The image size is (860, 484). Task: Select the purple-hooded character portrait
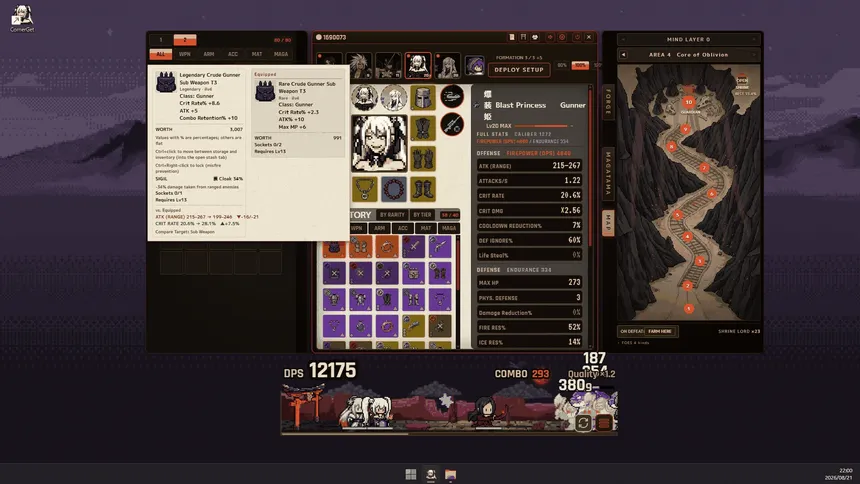tap(474, 65)
